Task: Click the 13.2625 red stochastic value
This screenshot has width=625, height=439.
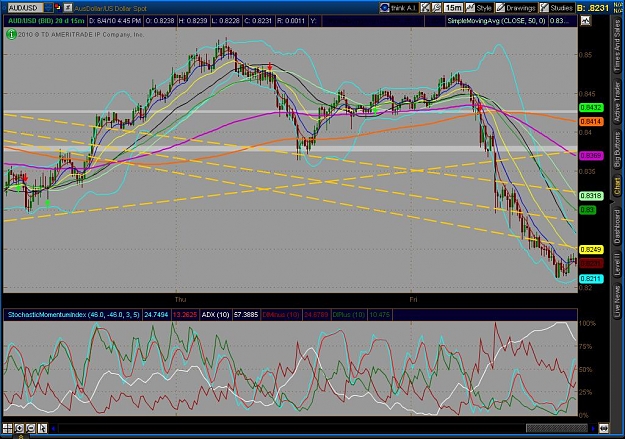Action: coord(185,315)
